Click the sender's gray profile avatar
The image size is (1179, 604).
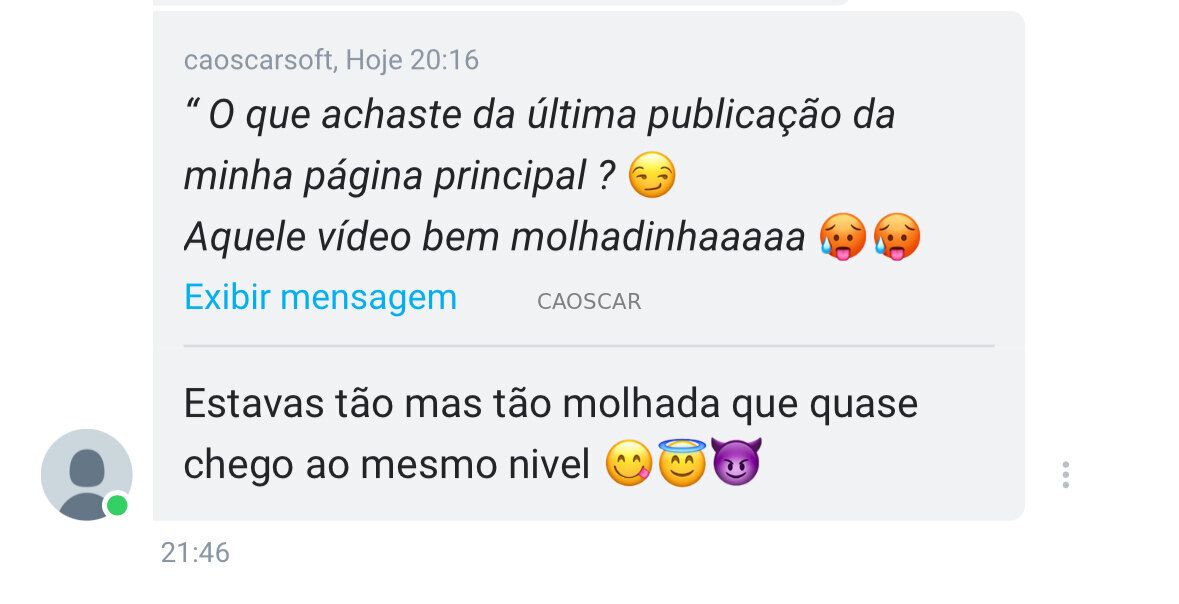click(86, 475)
